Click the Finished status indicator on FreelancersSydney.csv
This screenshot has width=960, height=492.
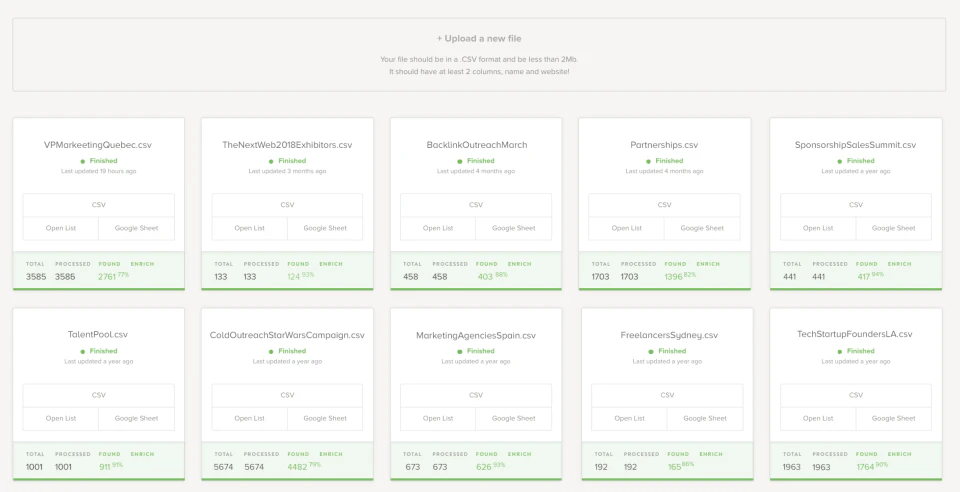point(667,351)
